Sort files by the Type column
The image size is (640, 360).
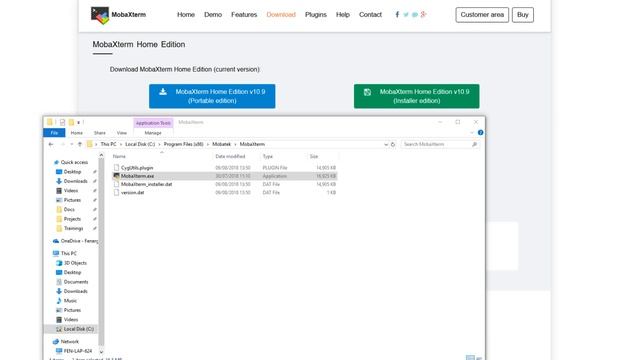pos(268,156)
